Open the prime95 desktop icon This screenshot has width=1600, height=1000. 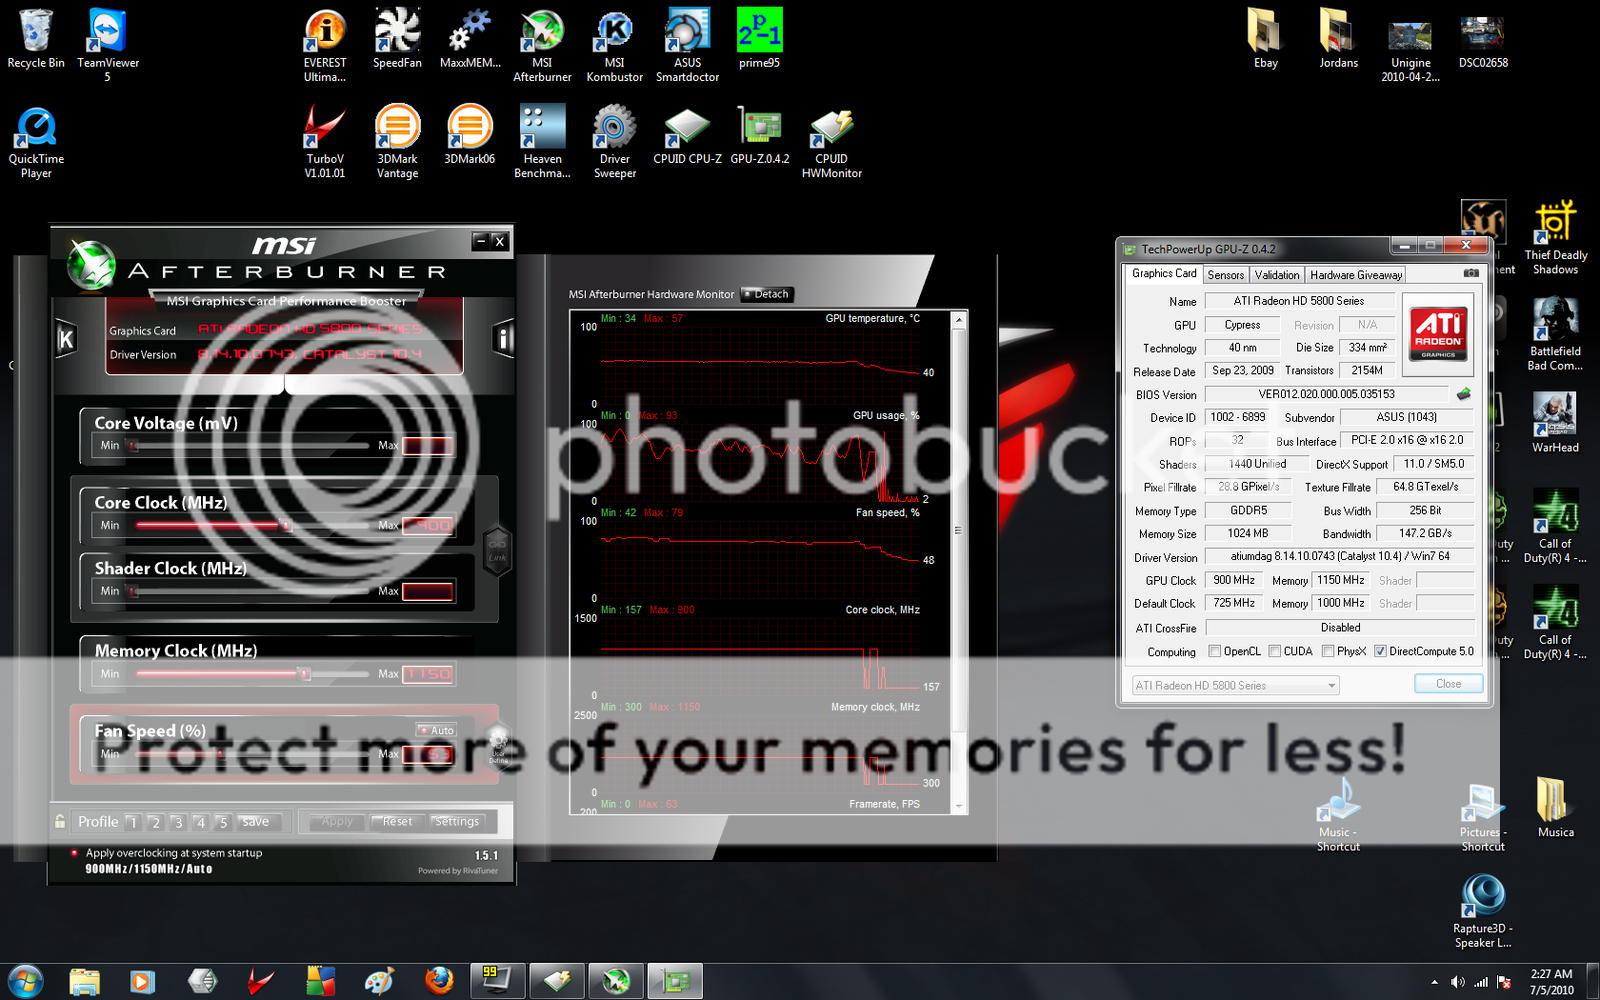(759, 39)
